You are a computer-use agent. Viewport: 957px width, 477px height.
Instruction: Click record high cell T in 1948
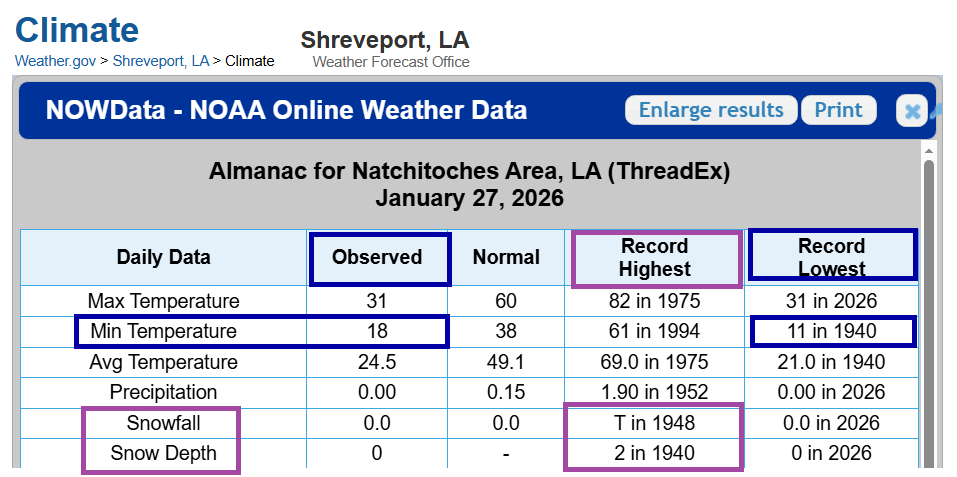654,423
